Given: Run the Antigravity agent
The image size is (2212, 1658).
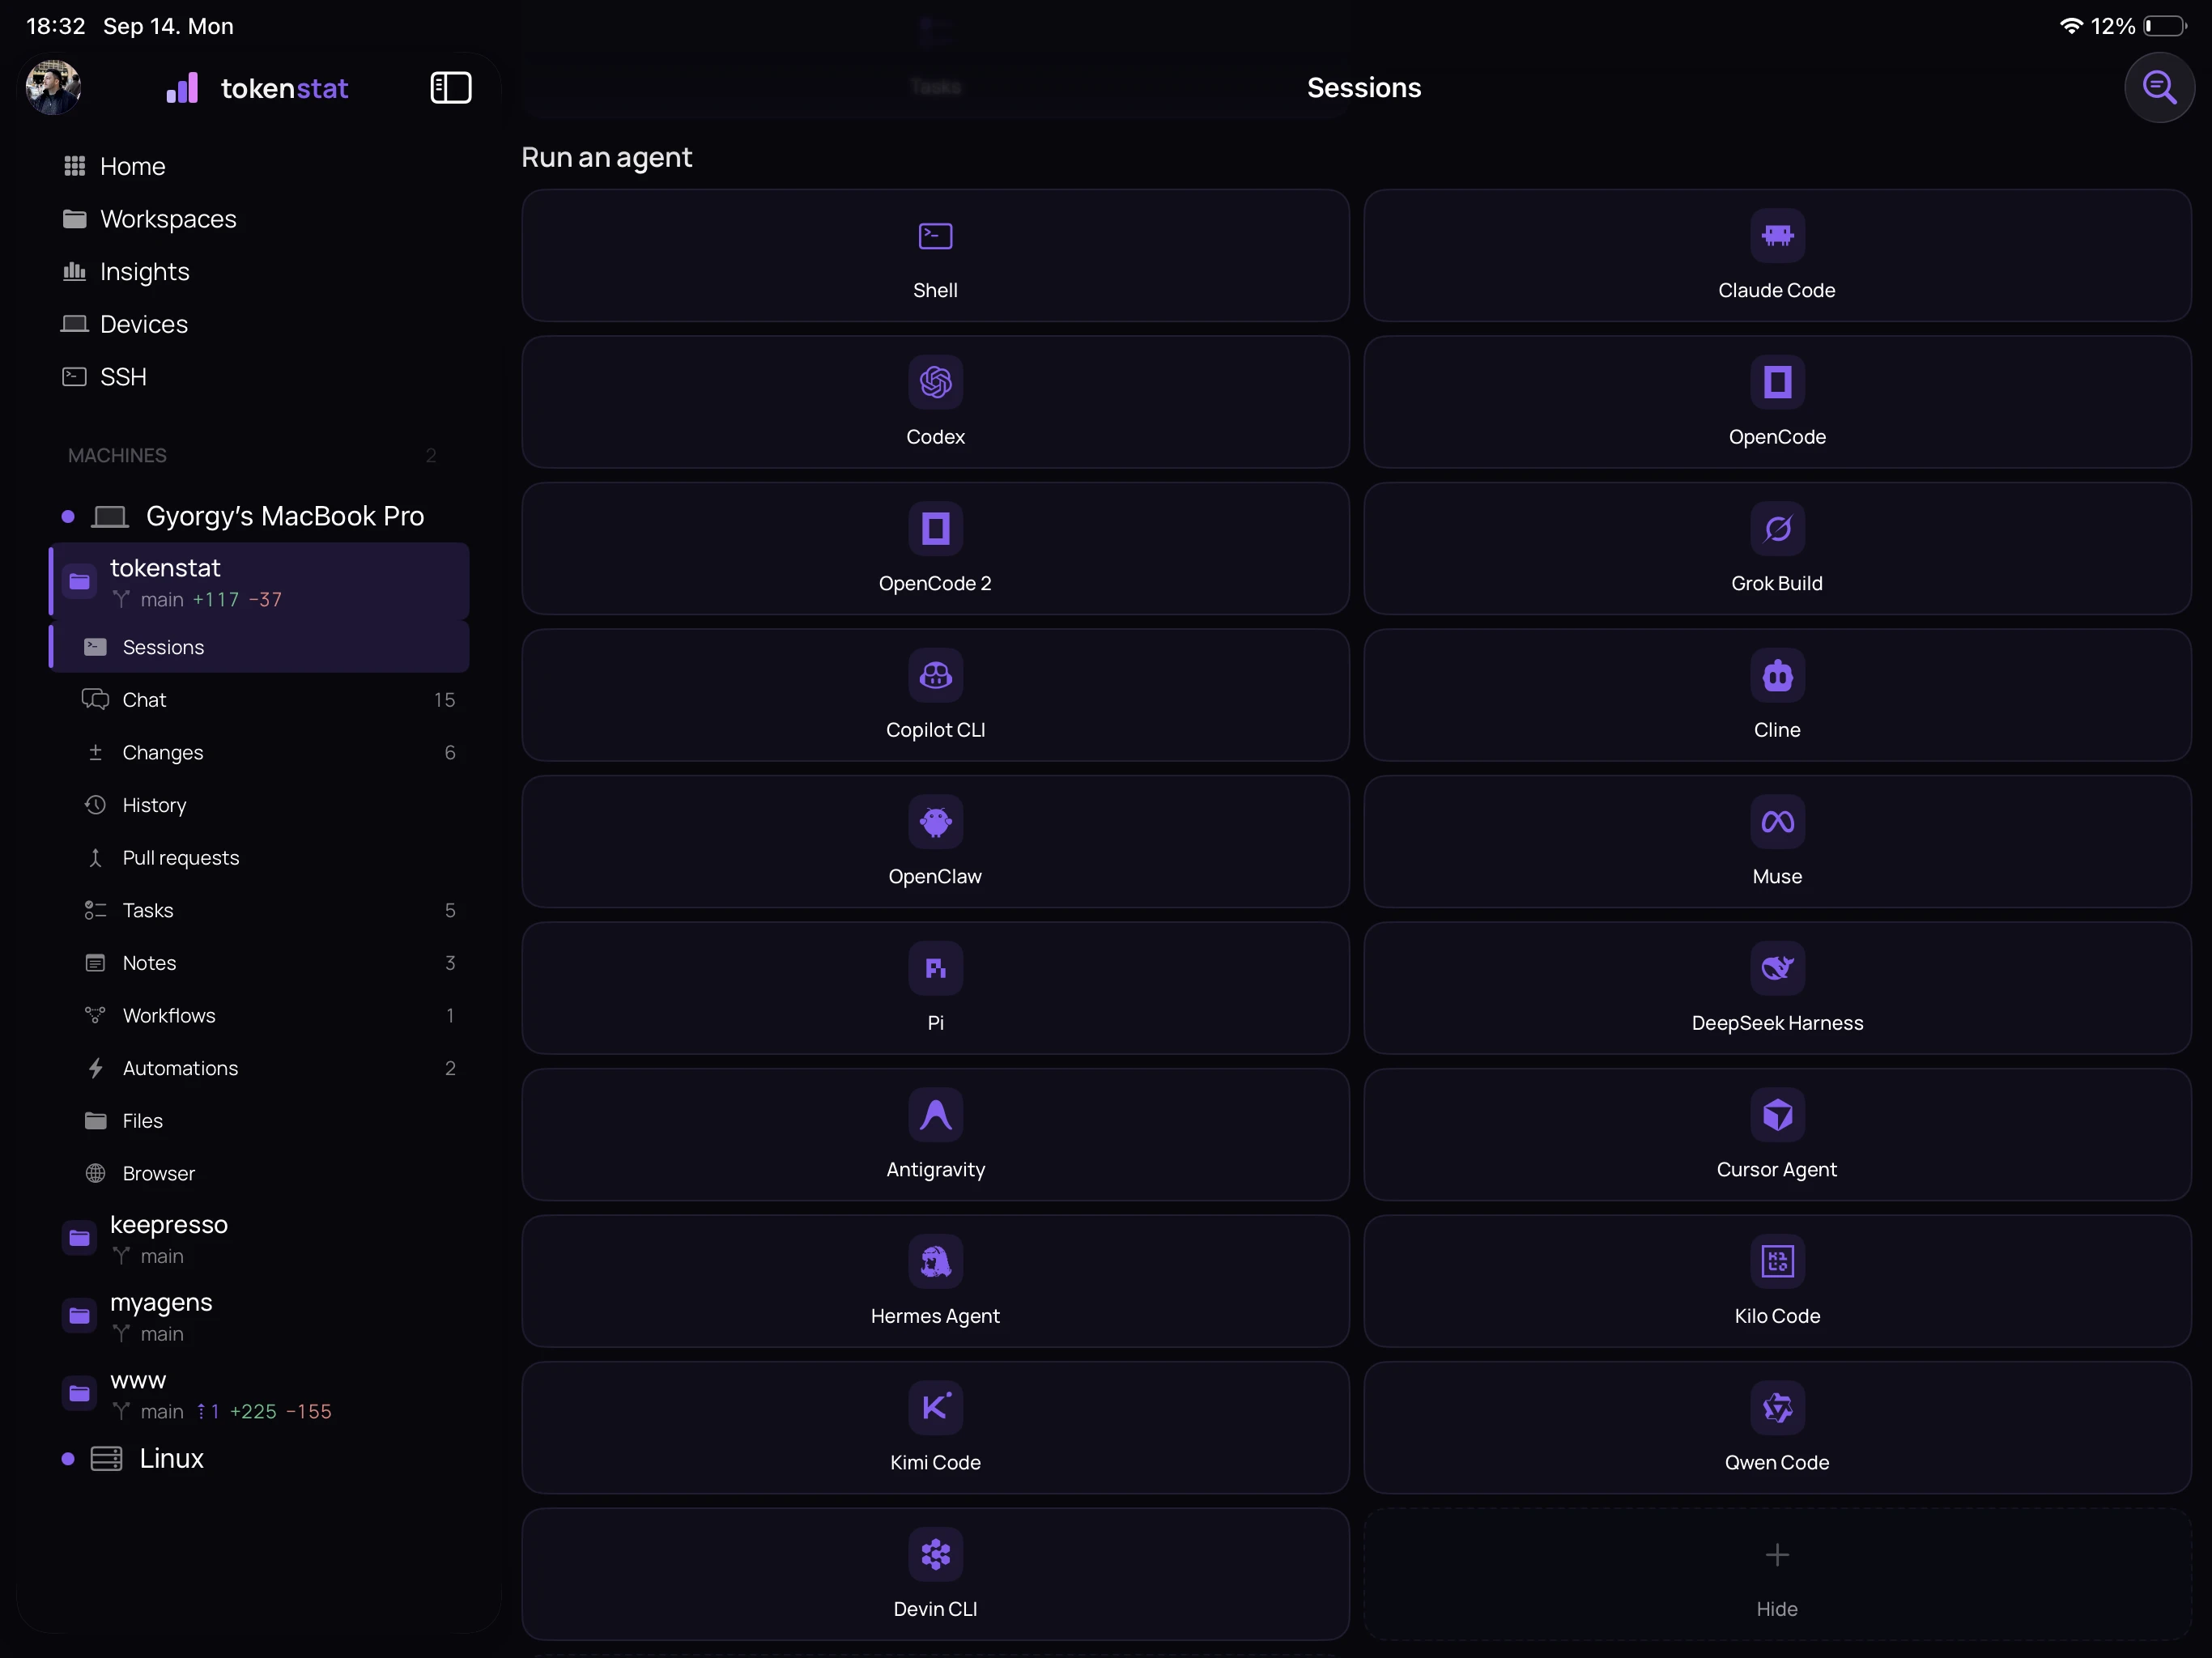Looking at the screenshot, I should click(x=935, y=1135).
